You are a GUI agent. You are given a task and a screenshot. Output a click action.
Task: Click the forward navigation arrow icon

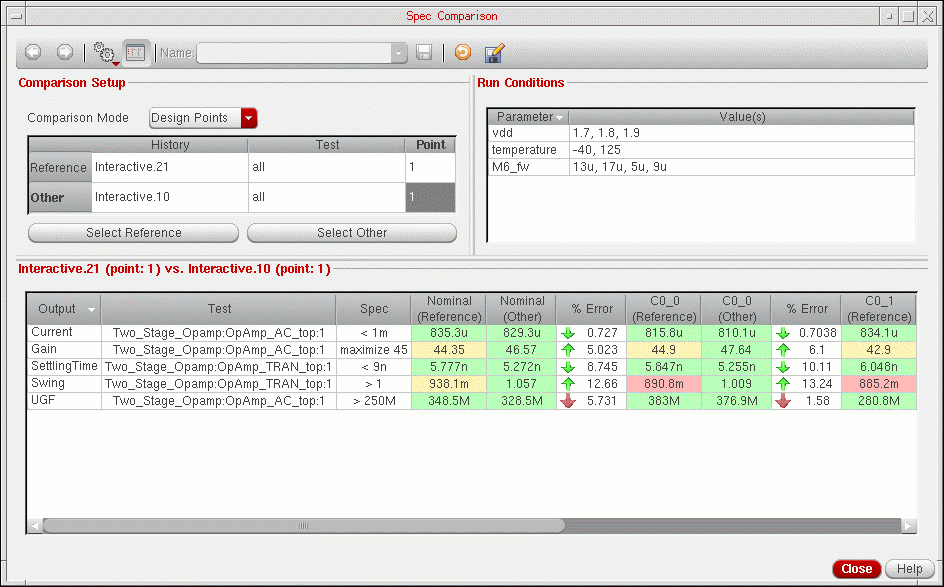(64, 52)
